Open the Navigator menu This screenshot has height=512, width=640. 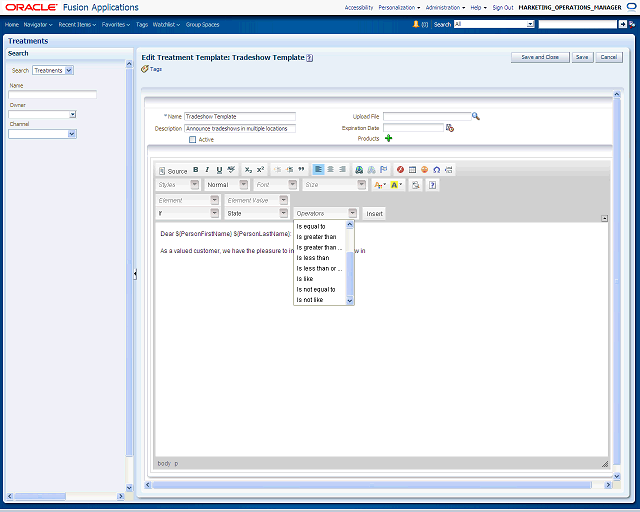(38, 24)
